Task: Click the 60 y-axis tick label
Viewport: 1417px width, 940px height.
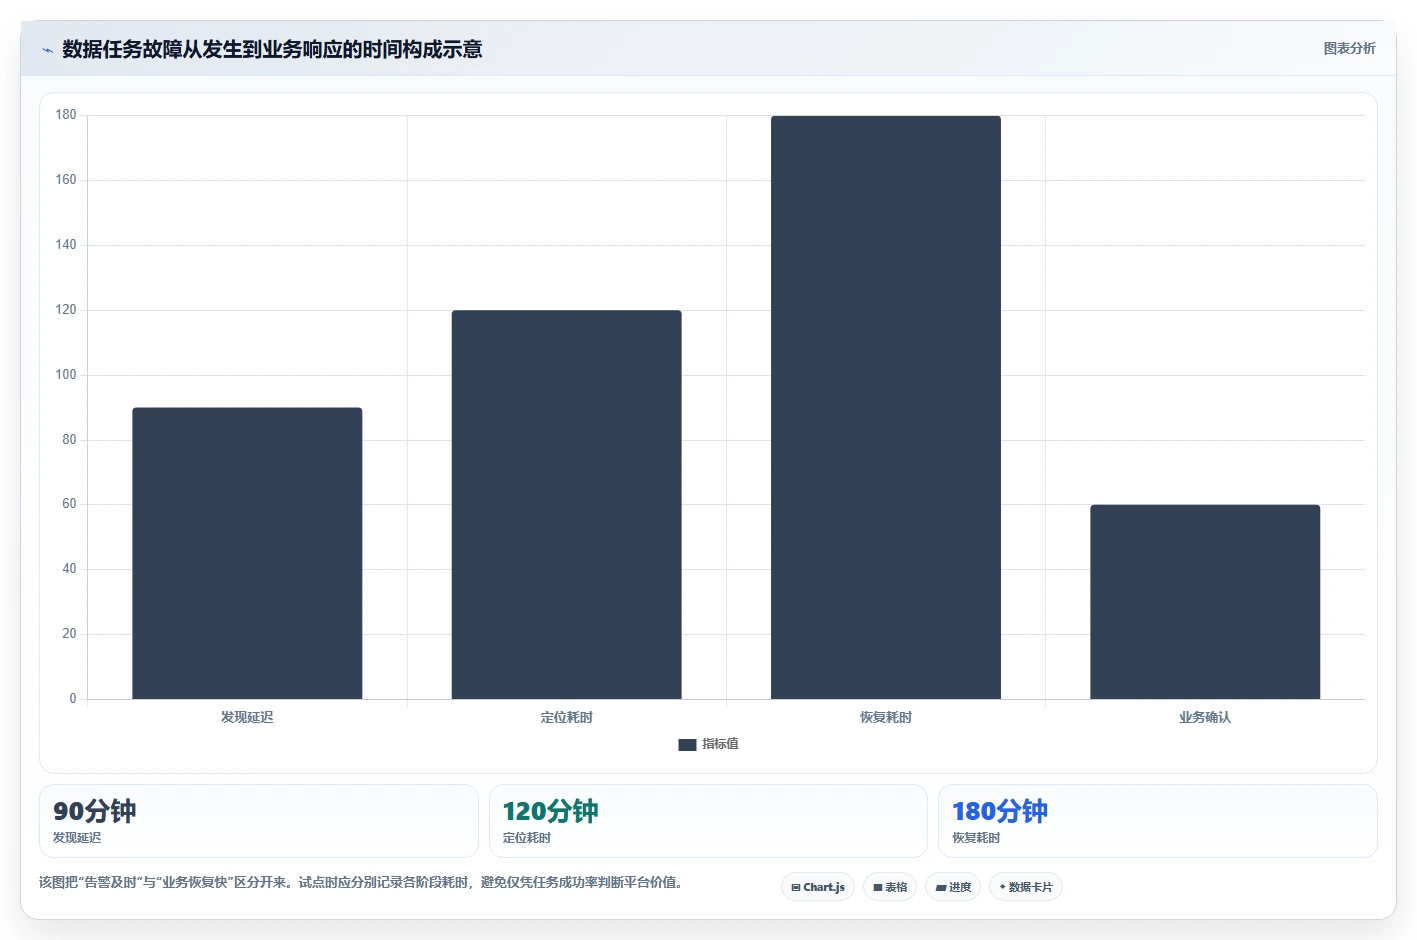Action: pyautogui.click(x=69, y=504)
